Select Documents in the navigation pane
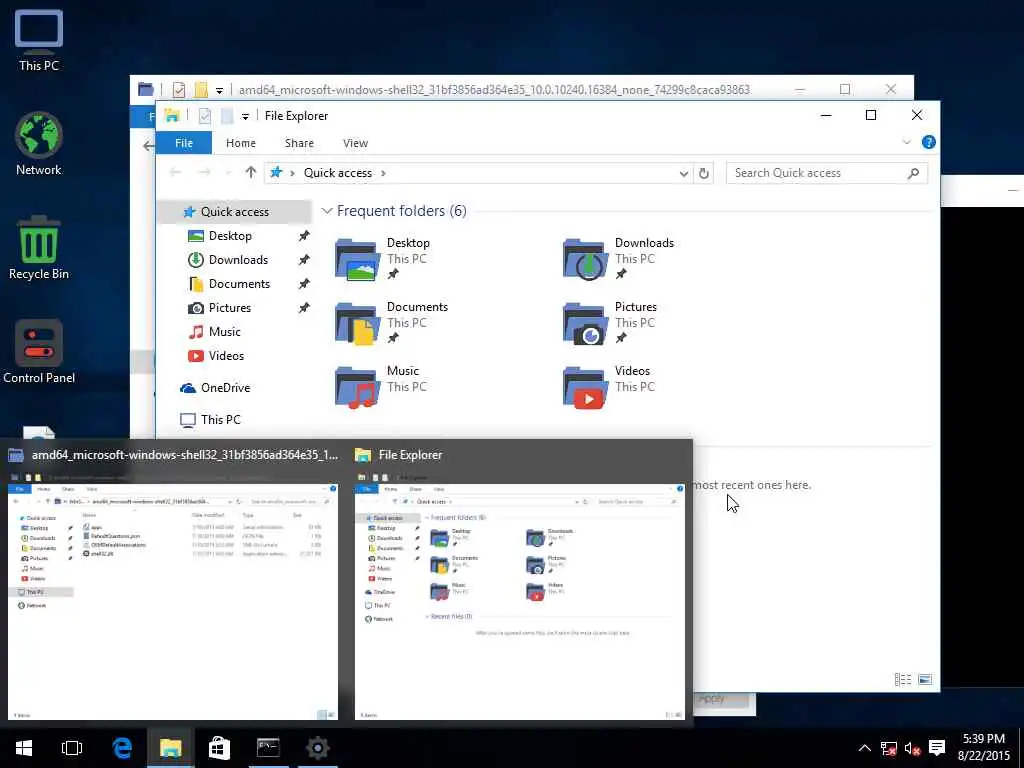 (239, 284)
